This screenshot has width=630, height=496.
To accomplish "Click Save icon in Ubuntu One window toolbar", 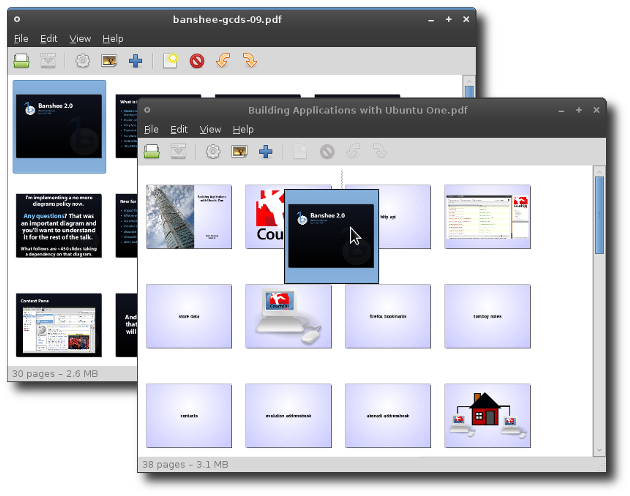I will 152,152.
